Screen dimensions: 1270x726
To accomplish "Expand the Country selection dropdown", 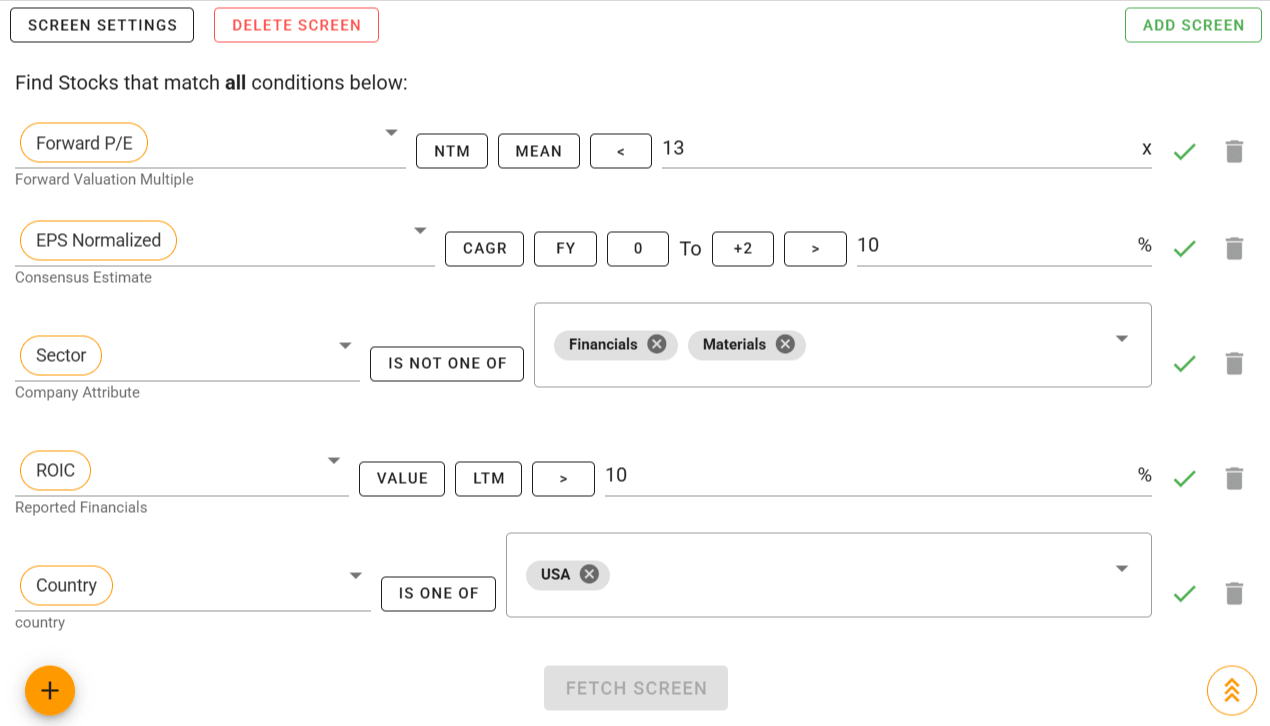I will [1120, 569].
